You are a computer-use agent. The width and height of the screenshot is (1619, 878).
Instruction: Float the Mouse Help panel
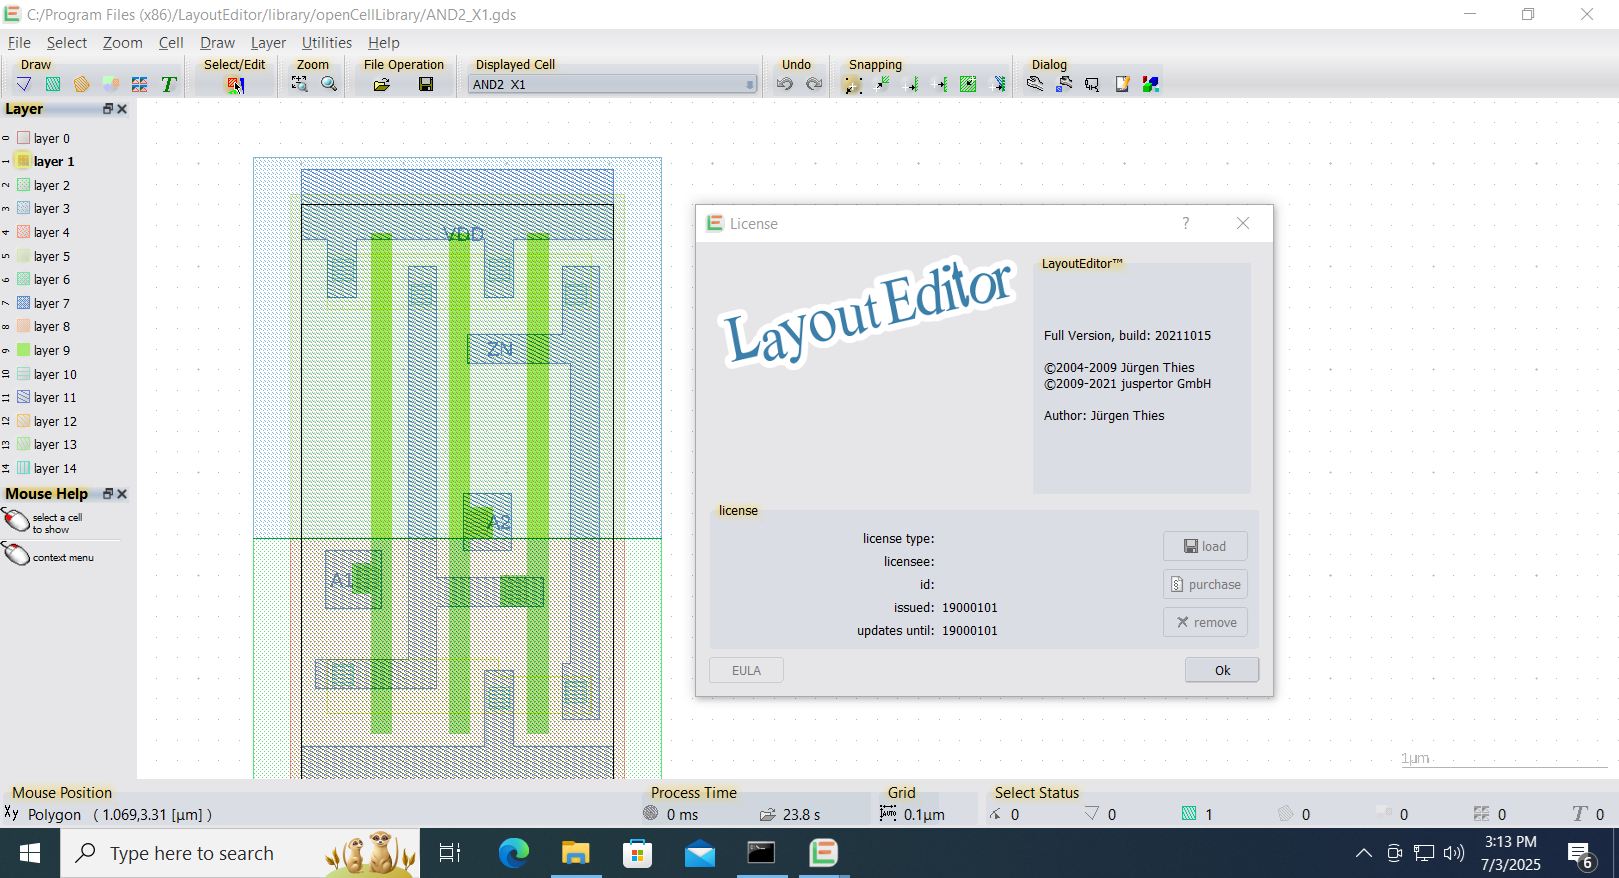click(108, 494)
